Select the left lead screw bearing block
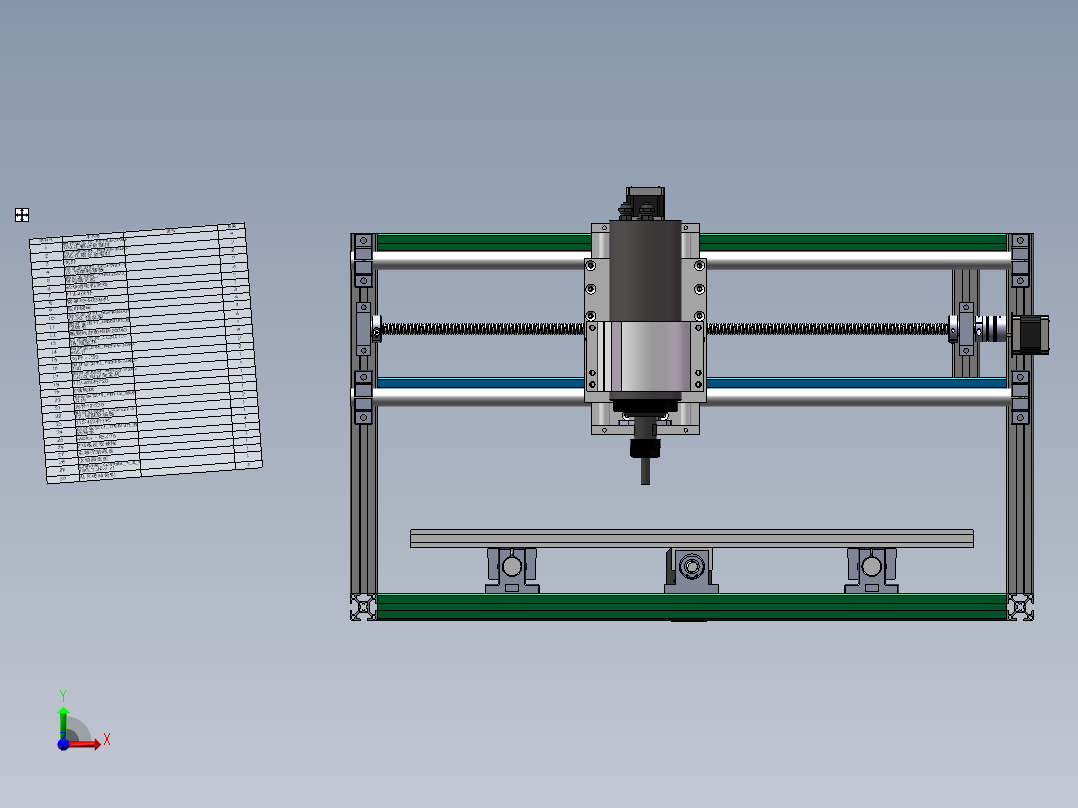 364,329
